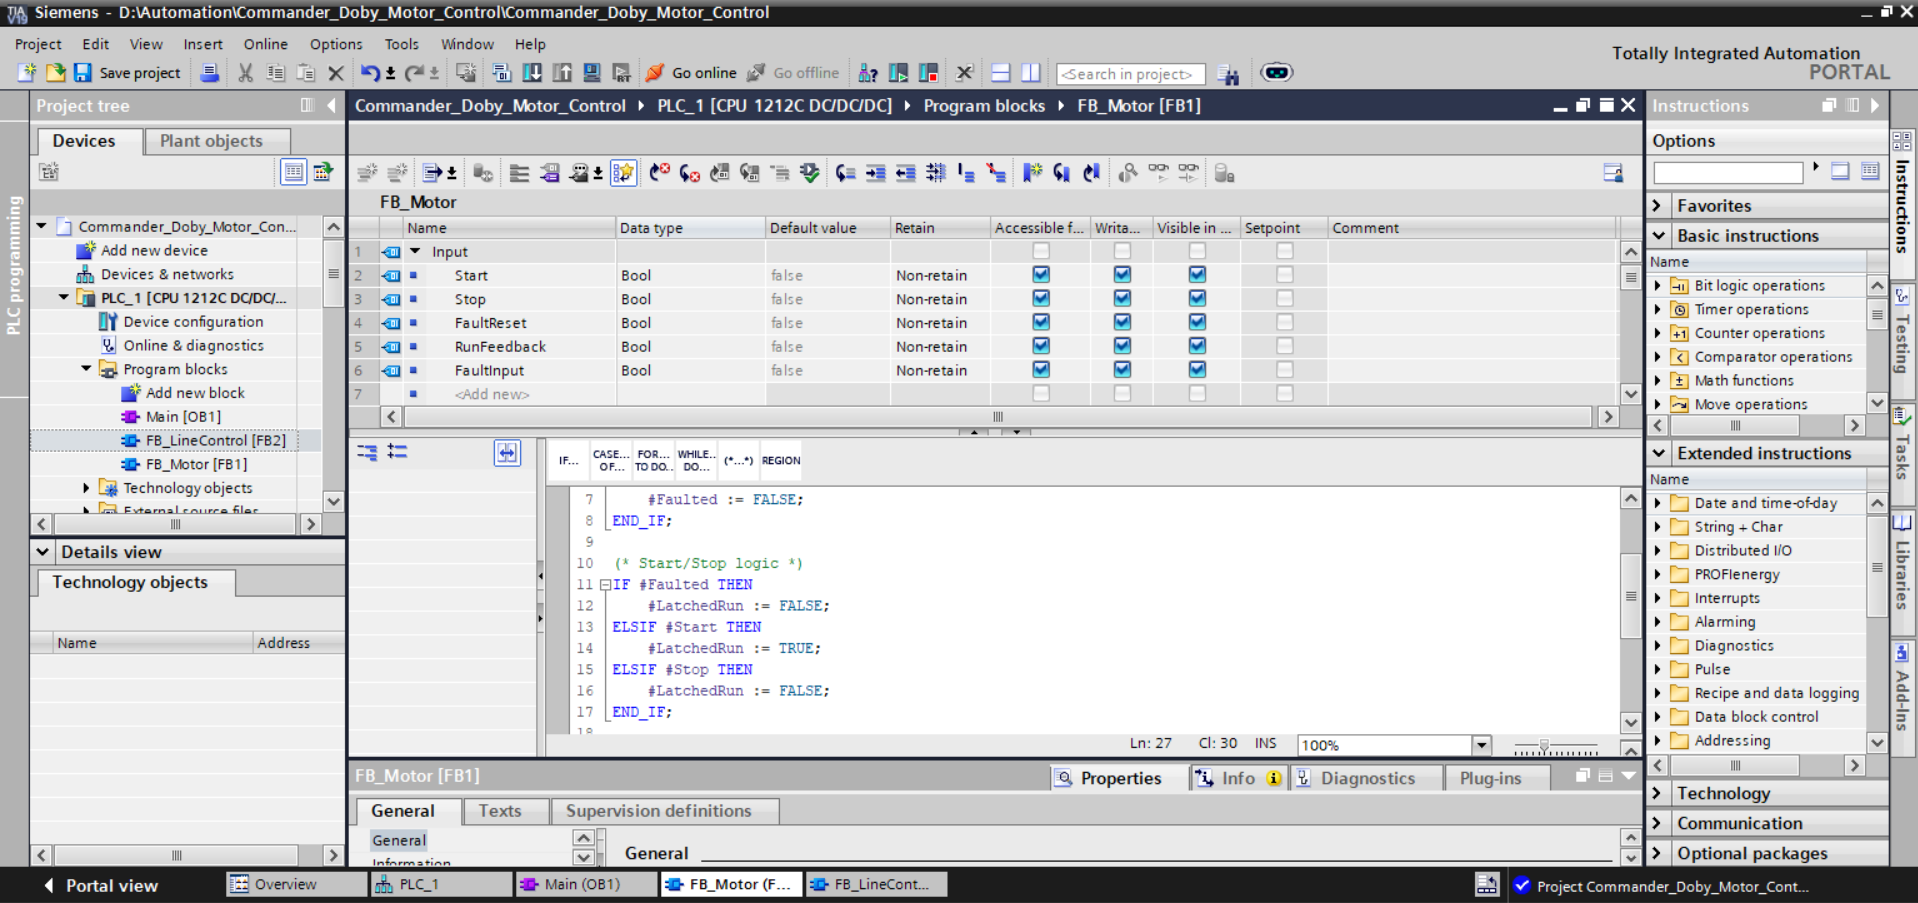Click the binoculars search icon
This screenshot has width=1918, height=903.
click(1229, 75)
